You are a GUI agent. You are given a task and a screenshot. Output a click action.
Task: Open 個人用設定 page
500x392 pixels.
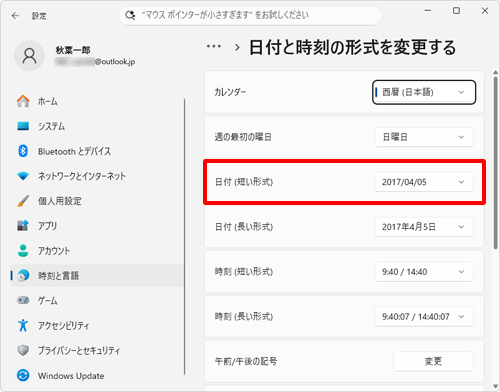point(97,201)
